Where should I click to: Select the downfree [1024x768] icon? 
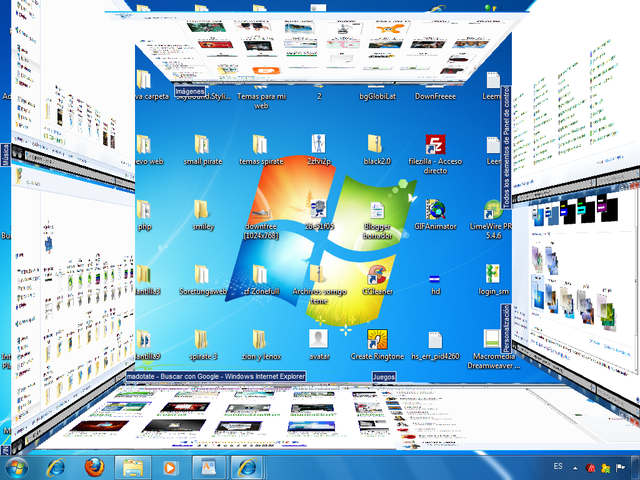pos(261,220)
